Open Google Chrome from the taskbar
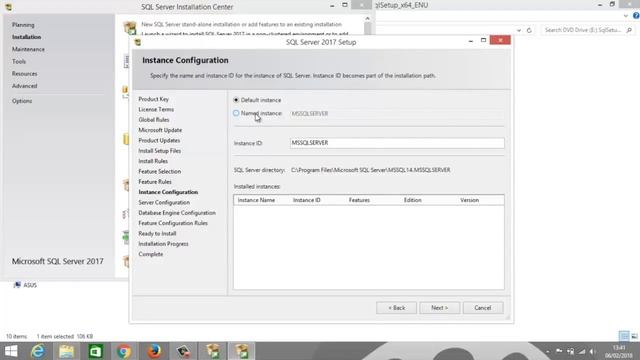The width and height of the screenshot is (640, 360). [x=124, y=351]
